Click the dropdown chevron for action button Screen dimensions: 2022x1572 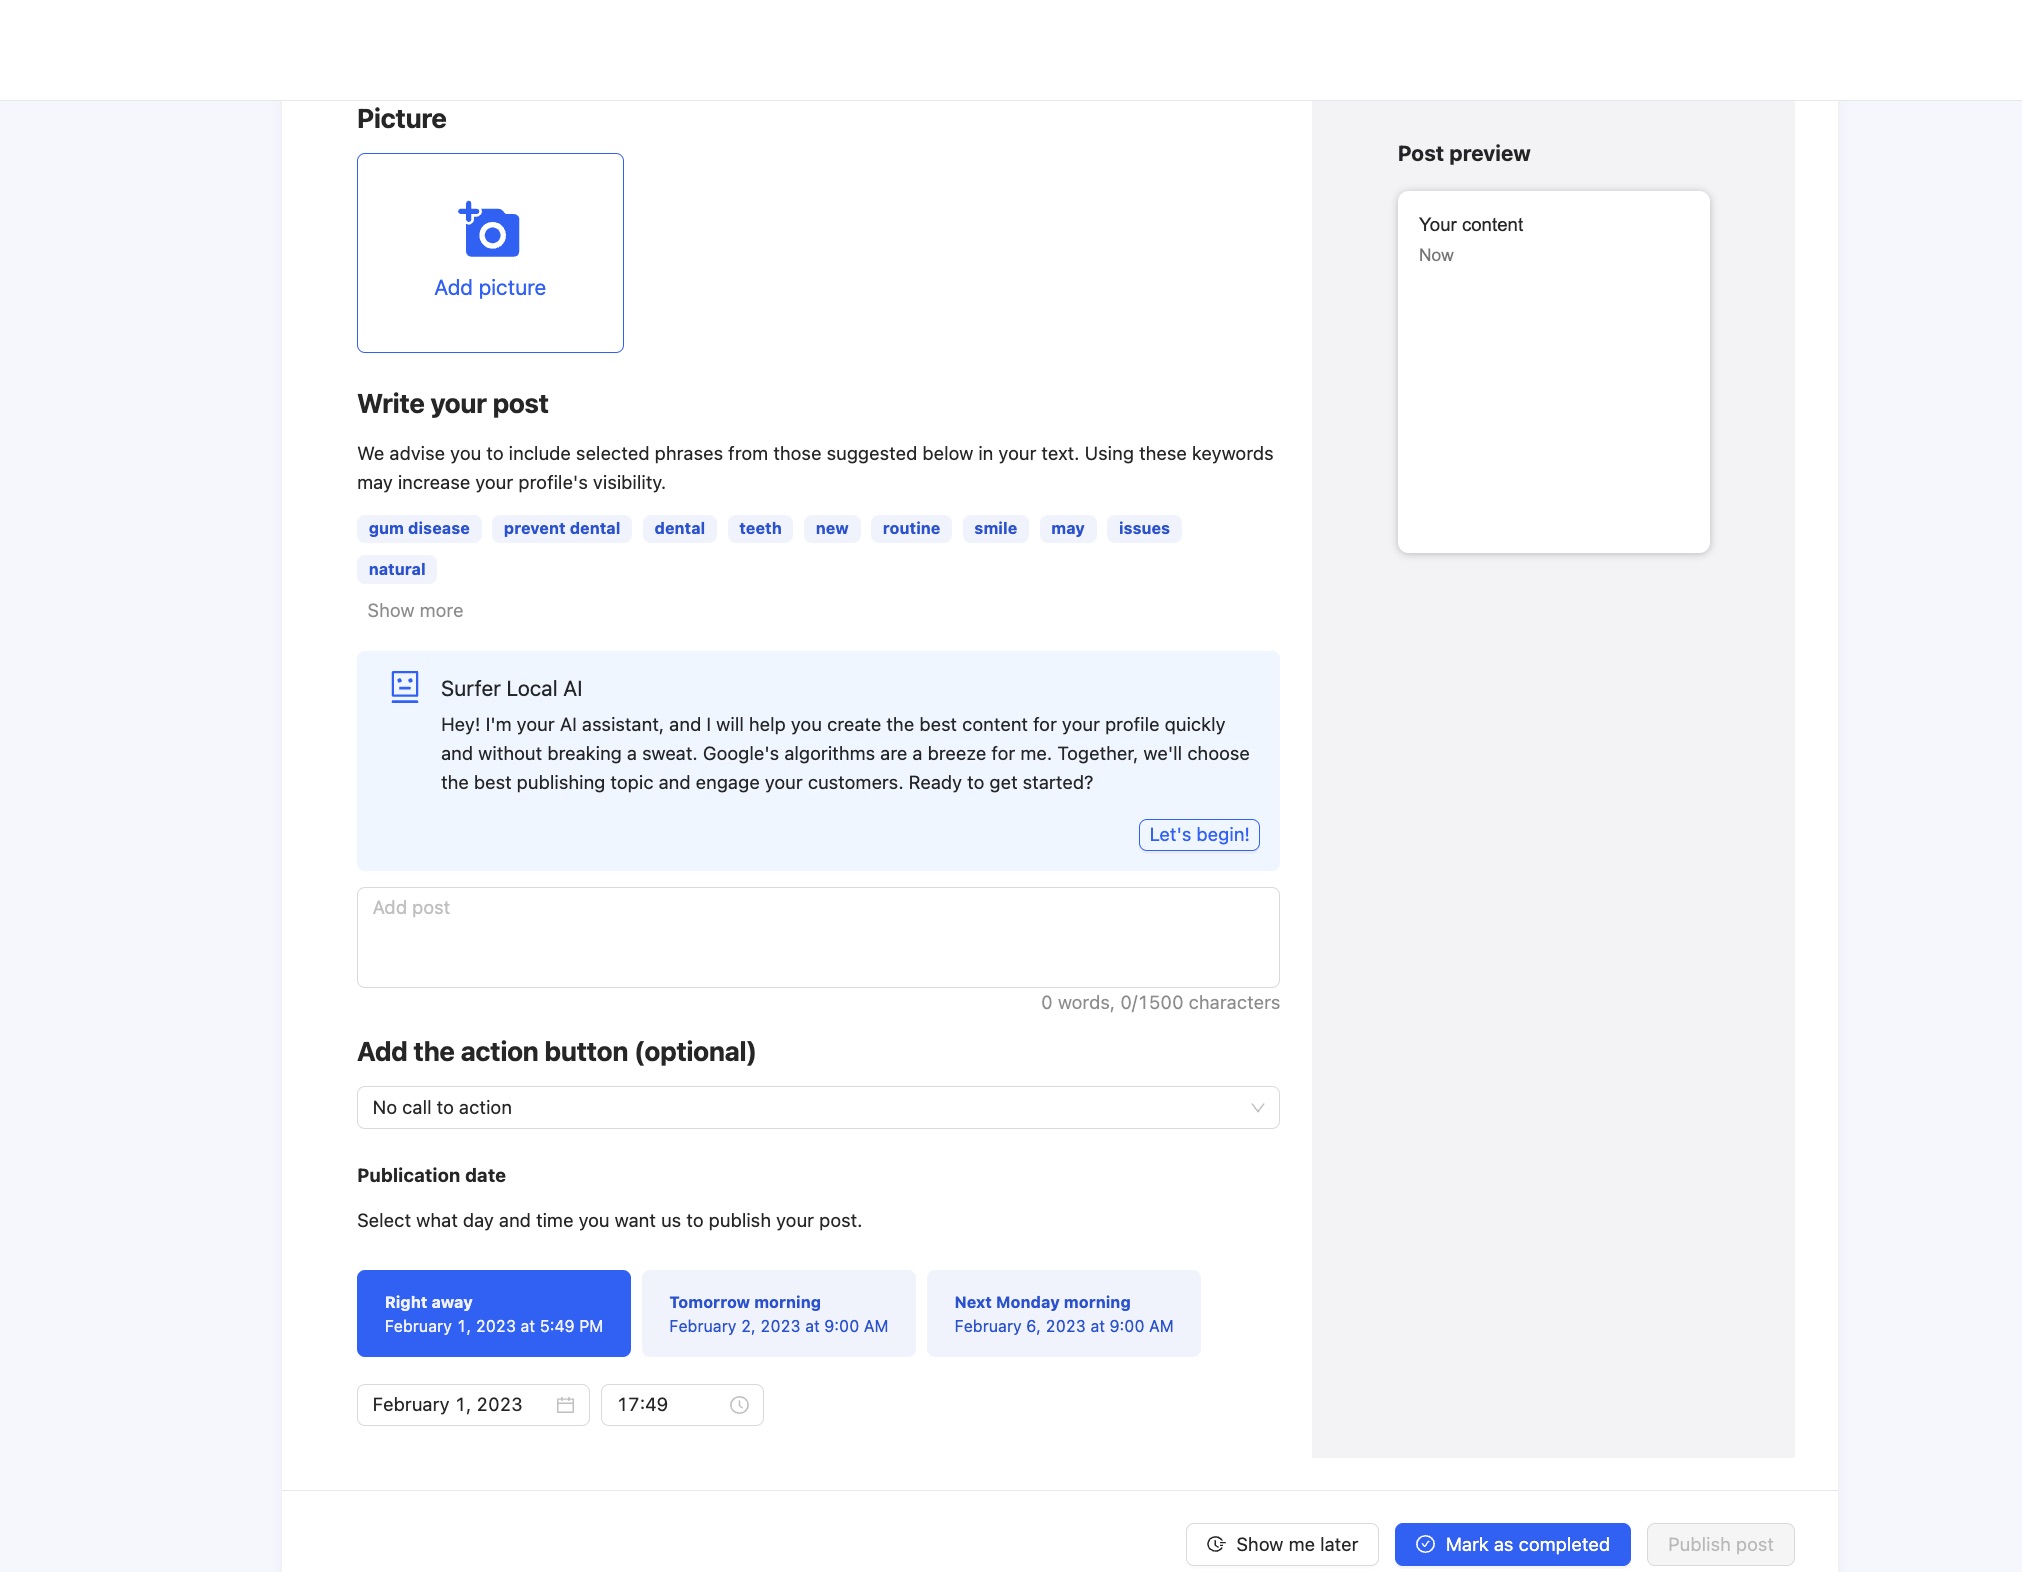pyautogui.click(x=1257, y=1107)
